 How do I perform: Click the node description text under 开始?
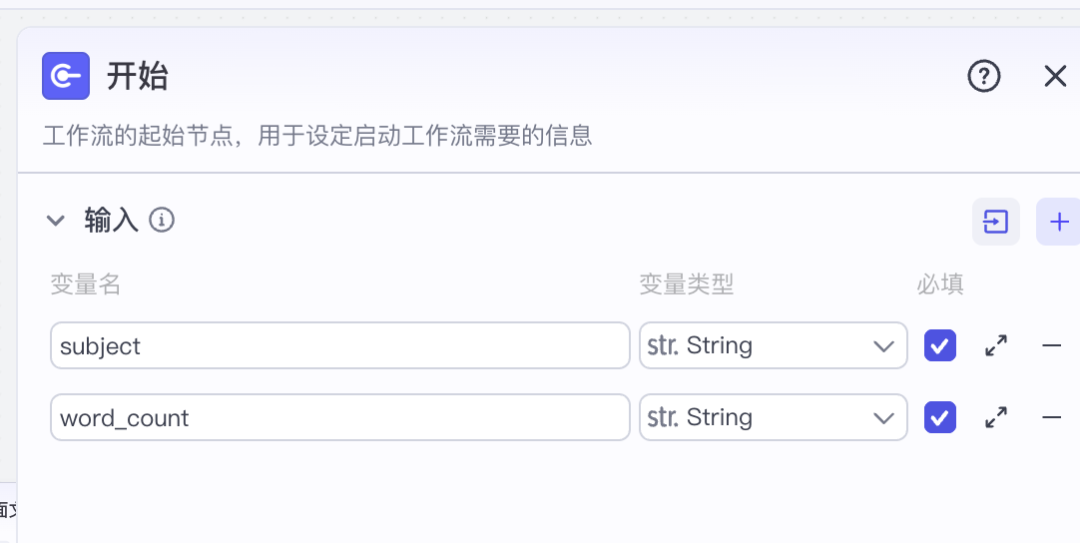(318, 135)
